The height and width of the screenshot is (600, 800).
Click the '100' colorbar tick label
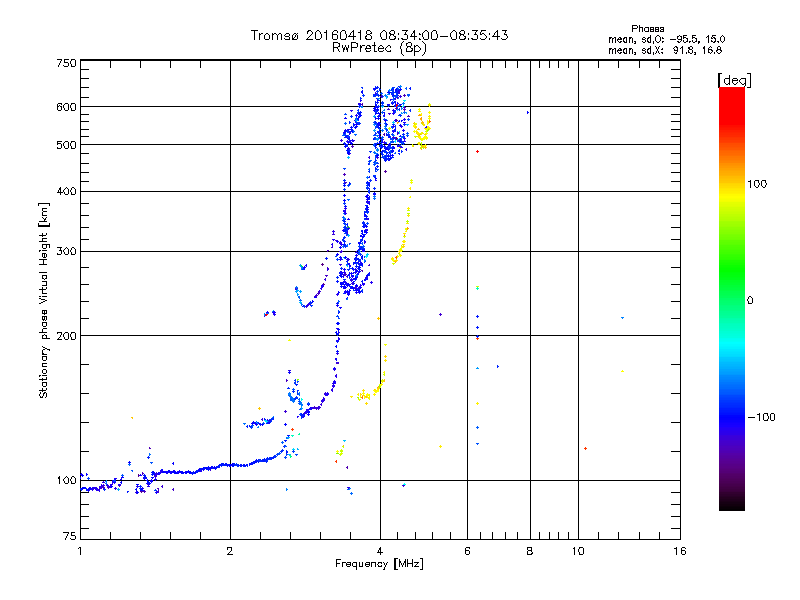pyautogui.click(x=757, y=184)
